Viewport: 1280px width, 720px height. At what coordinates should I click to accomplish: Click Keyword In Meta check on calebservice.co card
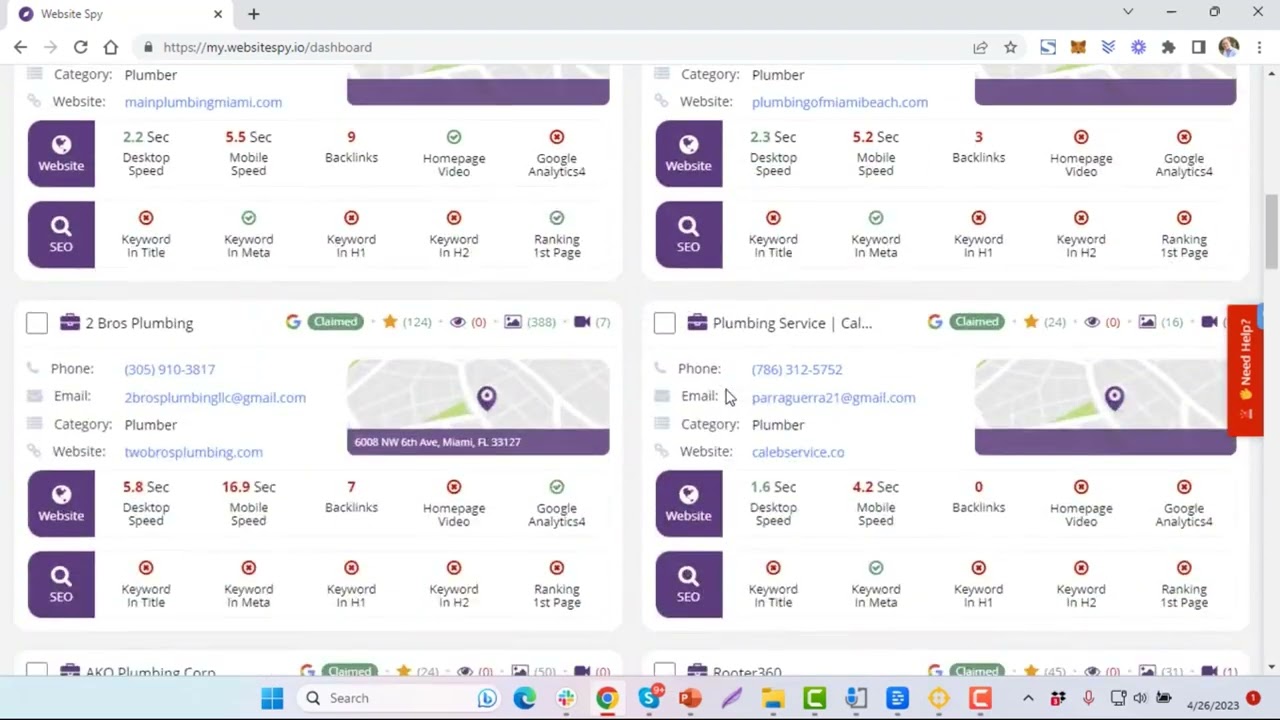pos(876,568)
